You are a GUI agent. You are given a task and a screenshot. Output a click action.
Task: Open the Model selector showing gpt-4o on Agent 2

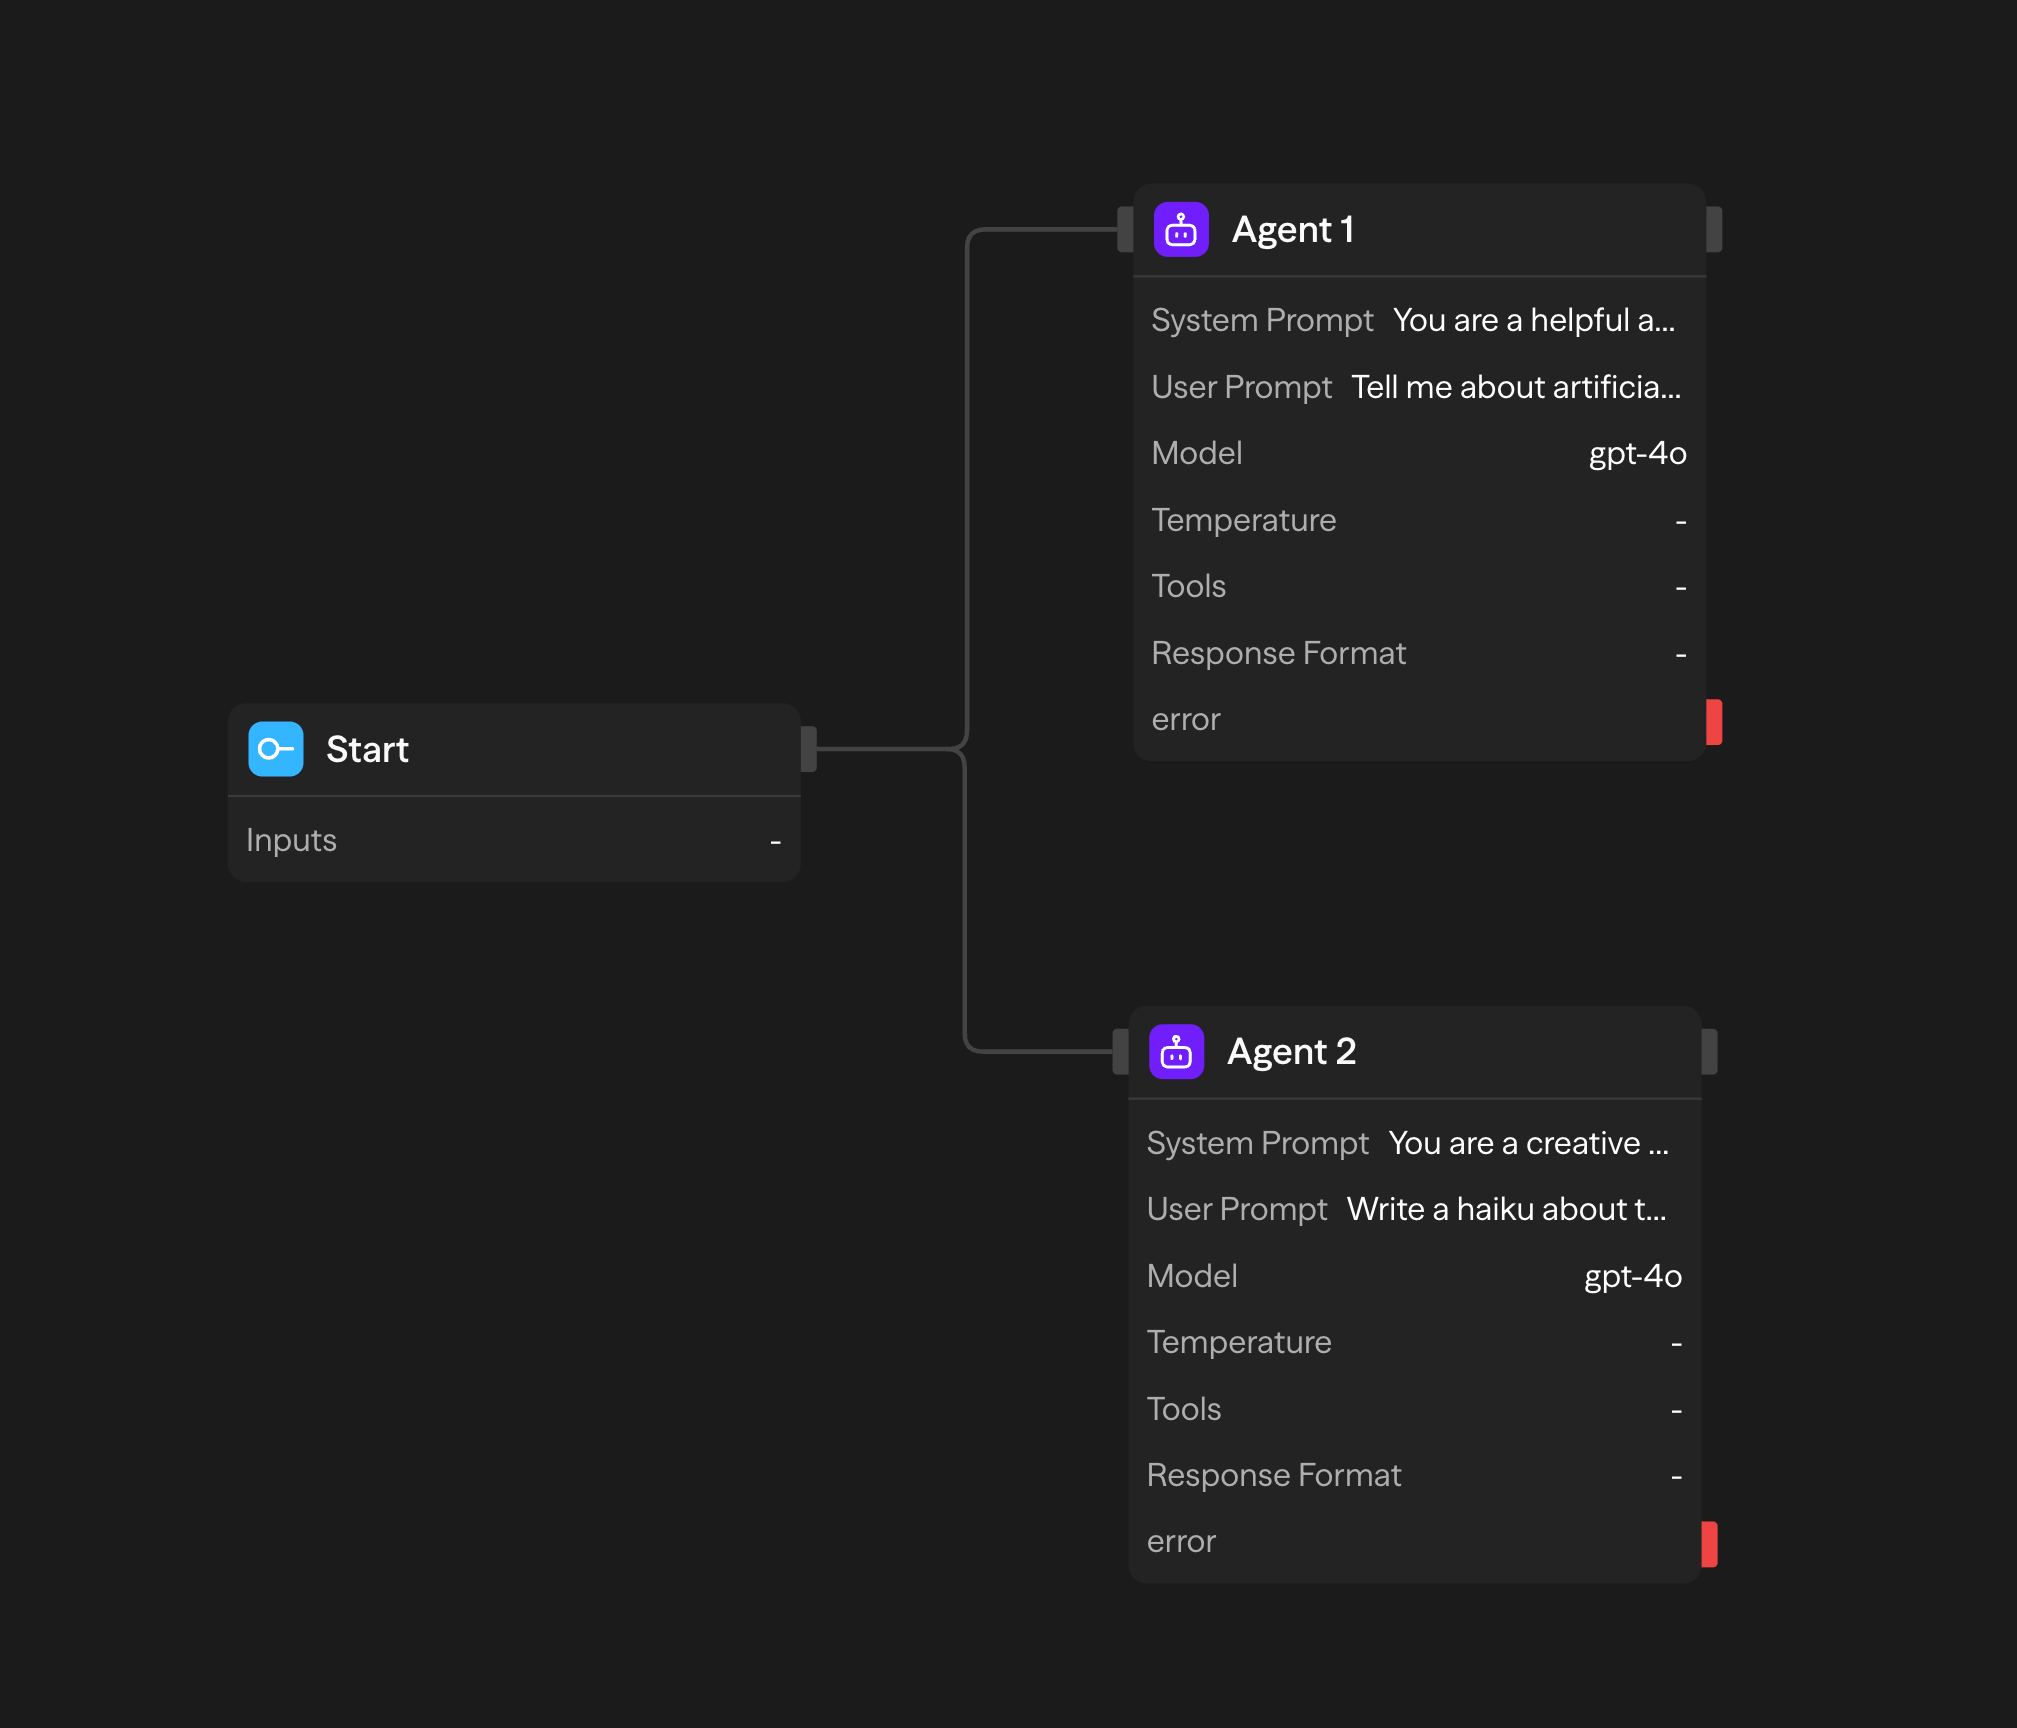(x=1632, y=1275)
